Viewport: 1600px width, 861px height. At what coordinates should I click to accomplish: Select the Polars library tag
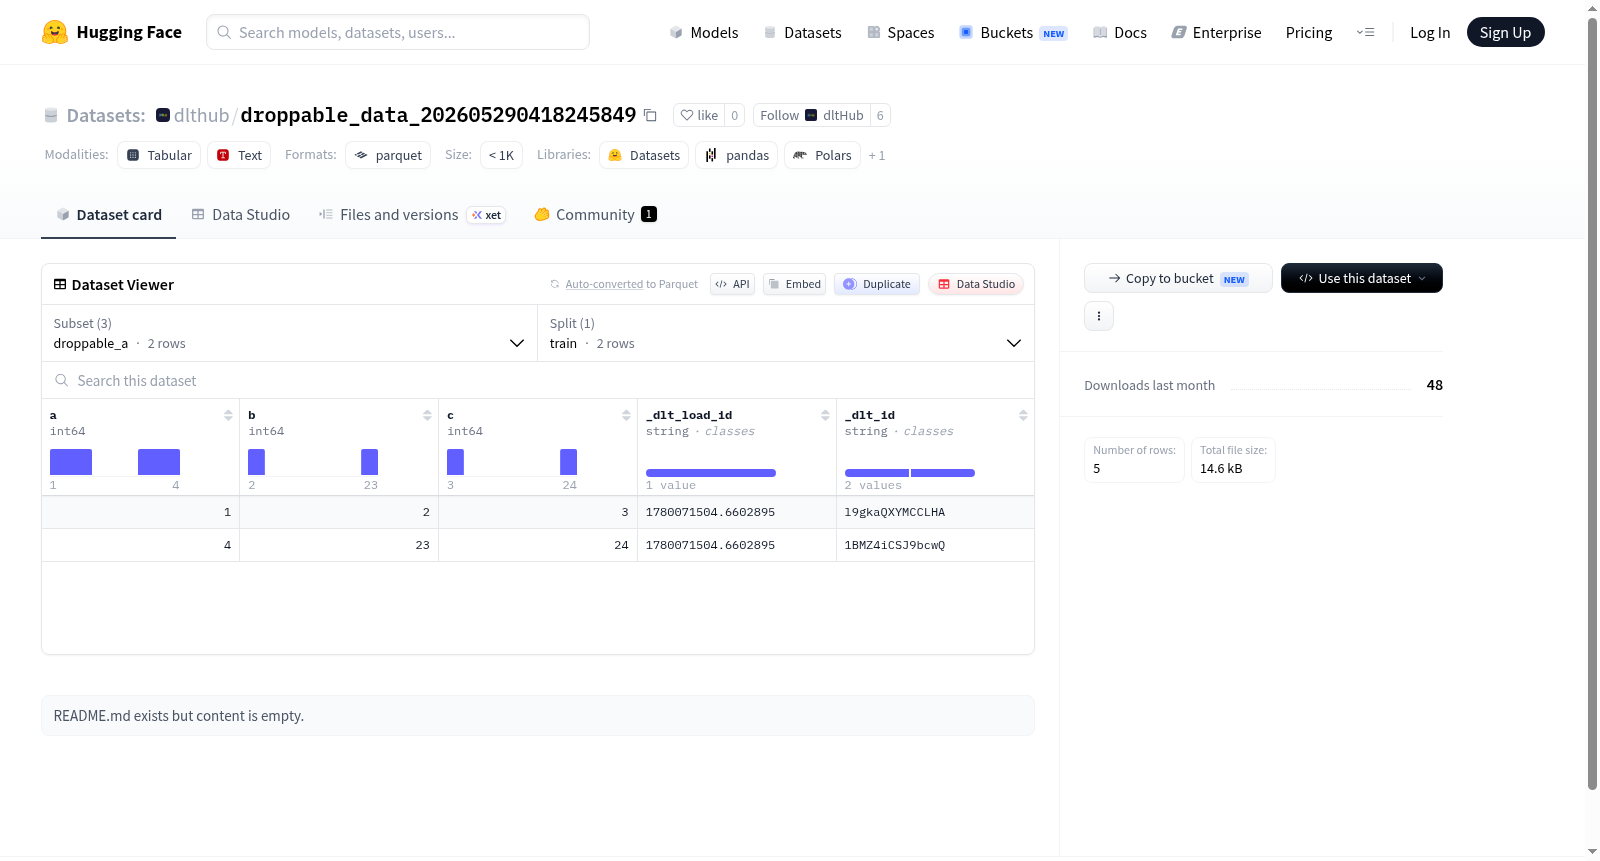click(x=823, y=155)
